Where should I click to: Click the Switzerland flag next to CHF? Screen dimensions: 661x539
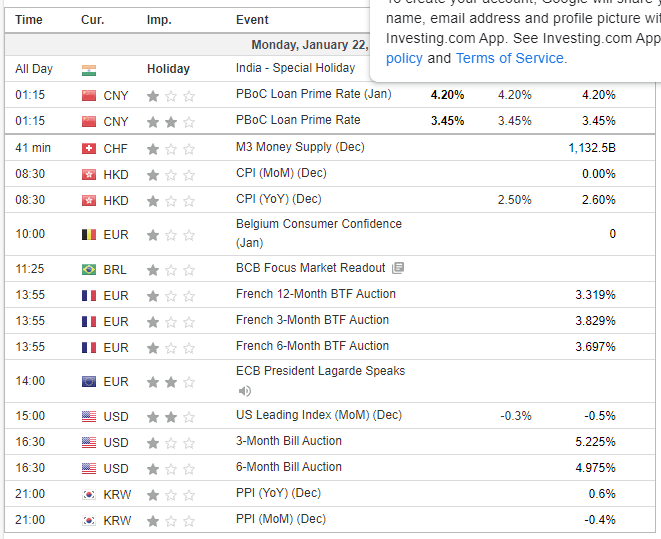(89, 148)
